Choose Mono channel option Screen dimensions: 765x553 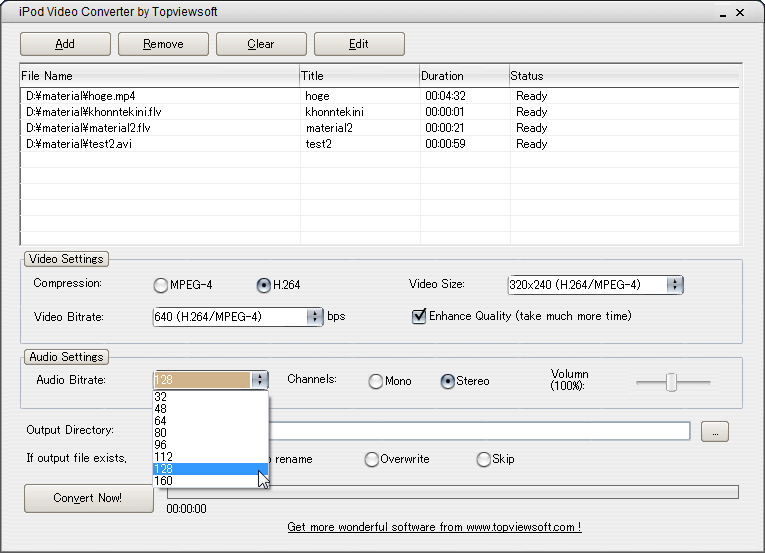pyautogui.click(x=376, y=381)
